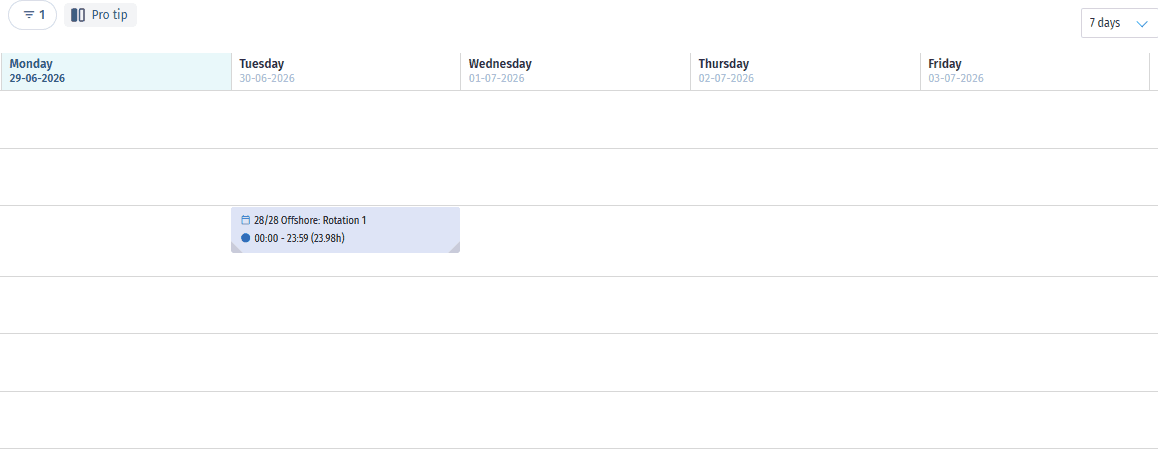
Task: Click the blue status dot beside 00:00 - 23:59
Action: pos(245,238)
